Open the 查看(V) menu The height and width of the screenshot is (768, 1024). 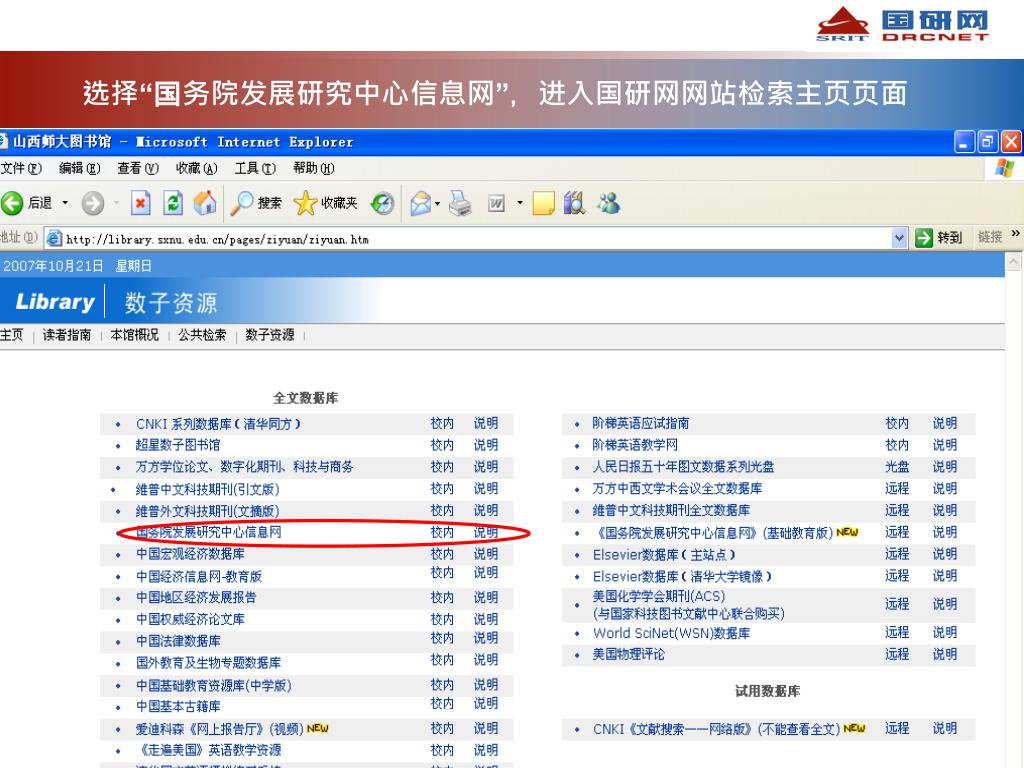click(138, 168)
